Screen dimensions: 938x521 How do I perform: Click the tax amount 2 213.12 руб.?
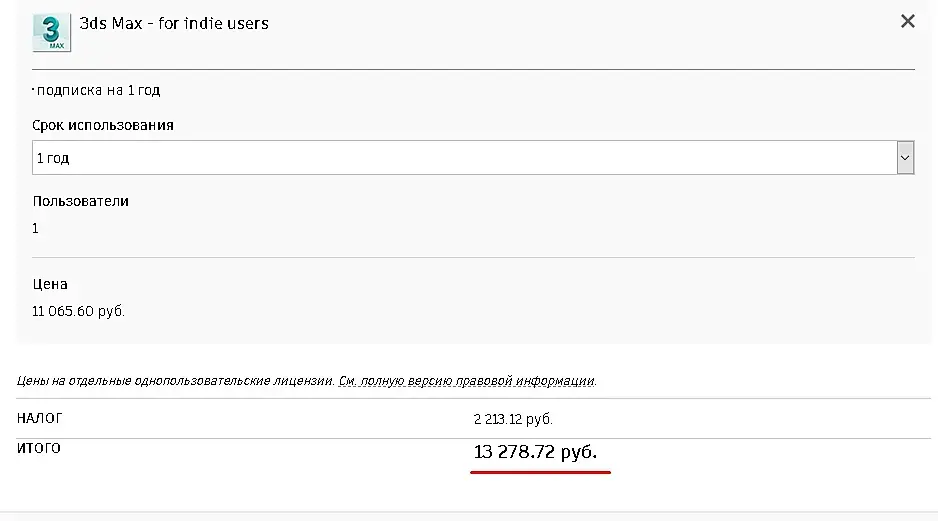(513, 419)
